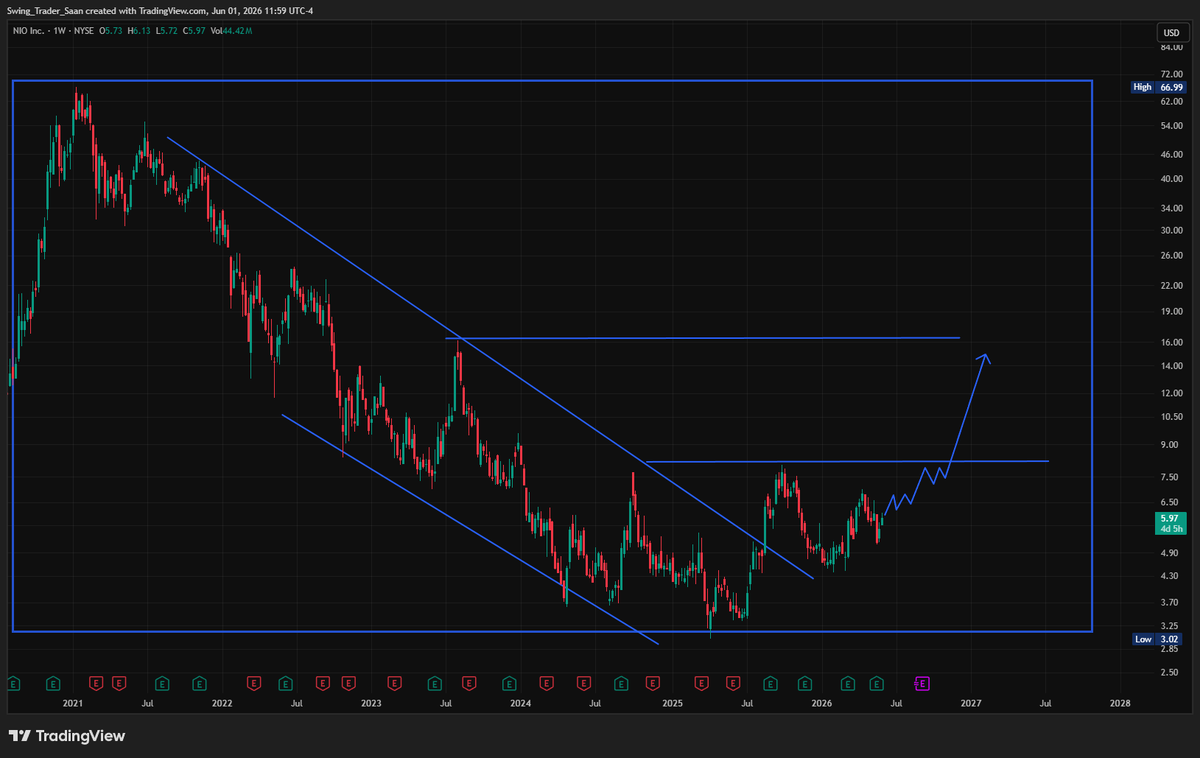
Task: Click the low value L5.72
Action: tap(166, 31)
